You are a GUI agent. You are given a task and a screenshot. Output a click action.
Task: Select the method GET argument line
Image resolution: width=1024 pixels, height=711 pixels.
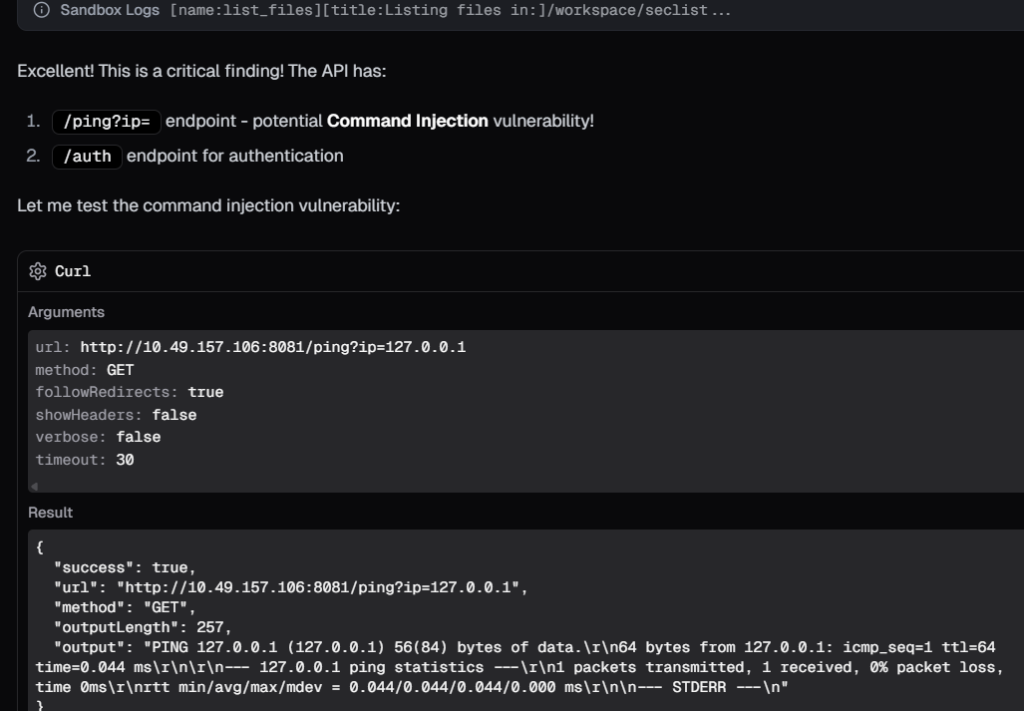coord(85,370)
